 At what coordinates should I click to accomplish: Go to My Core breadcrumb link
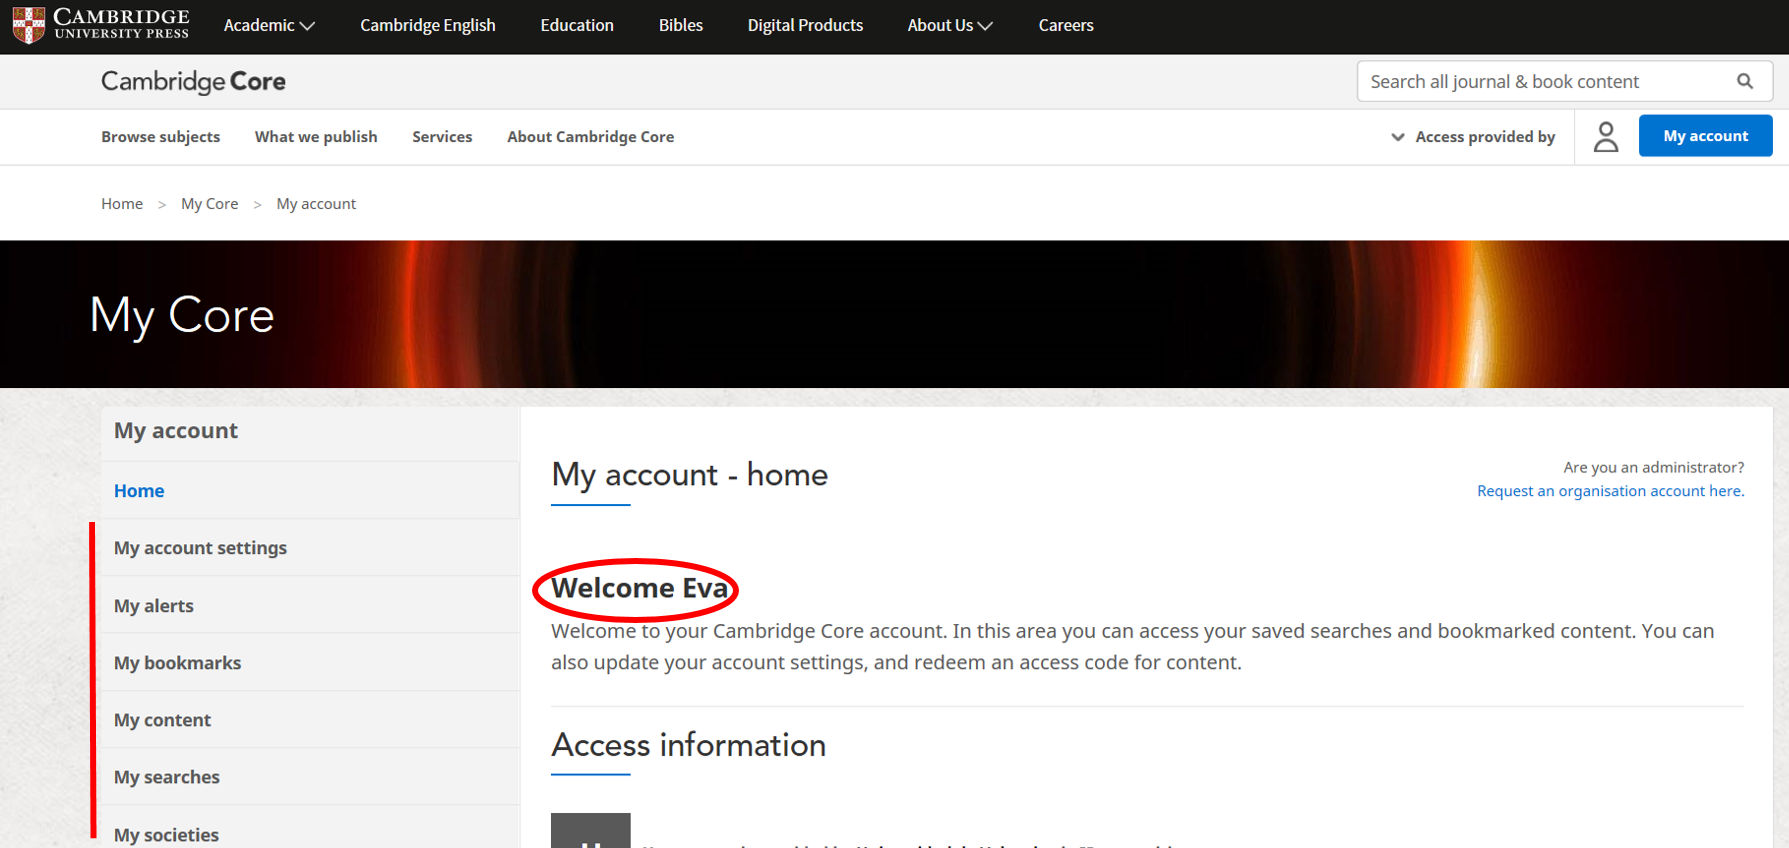point(210,204)
